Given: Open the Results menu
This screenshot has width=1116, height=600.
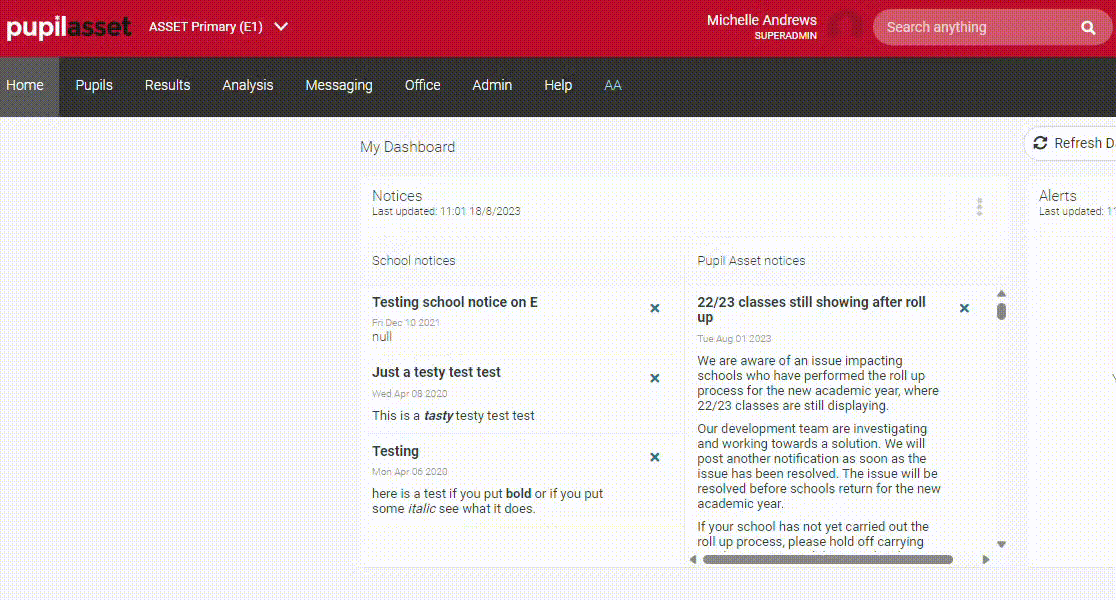Looking at the screenshot, I should click(x=167, y=86).
